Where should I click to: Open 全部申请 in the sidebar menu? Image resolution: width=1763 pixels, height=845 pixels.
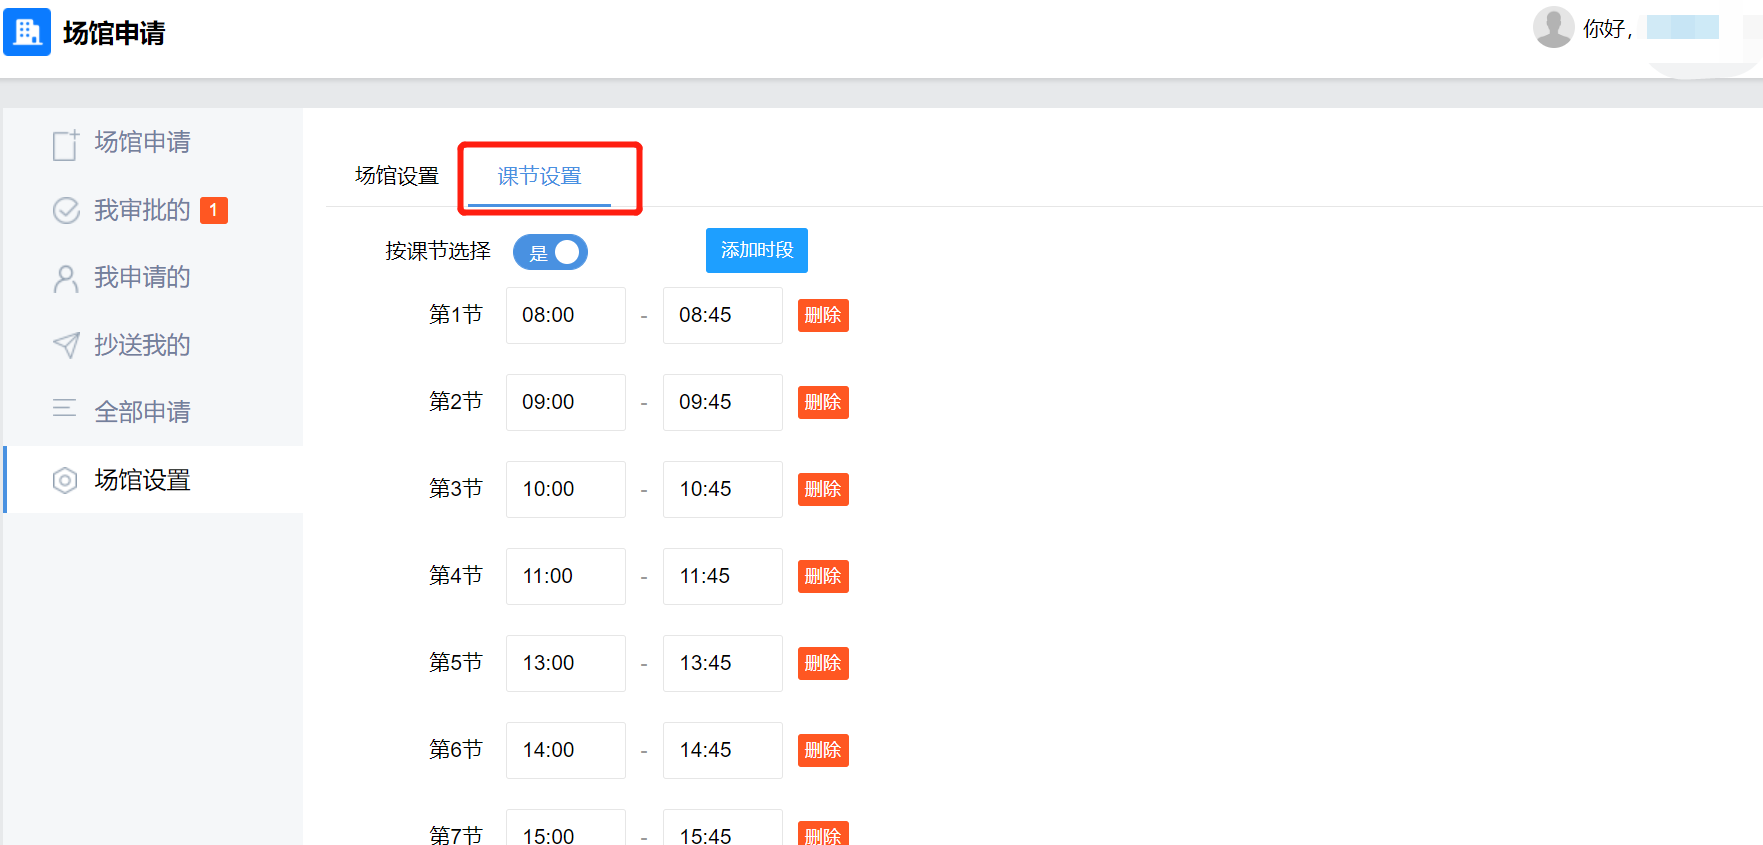(142, 412)
